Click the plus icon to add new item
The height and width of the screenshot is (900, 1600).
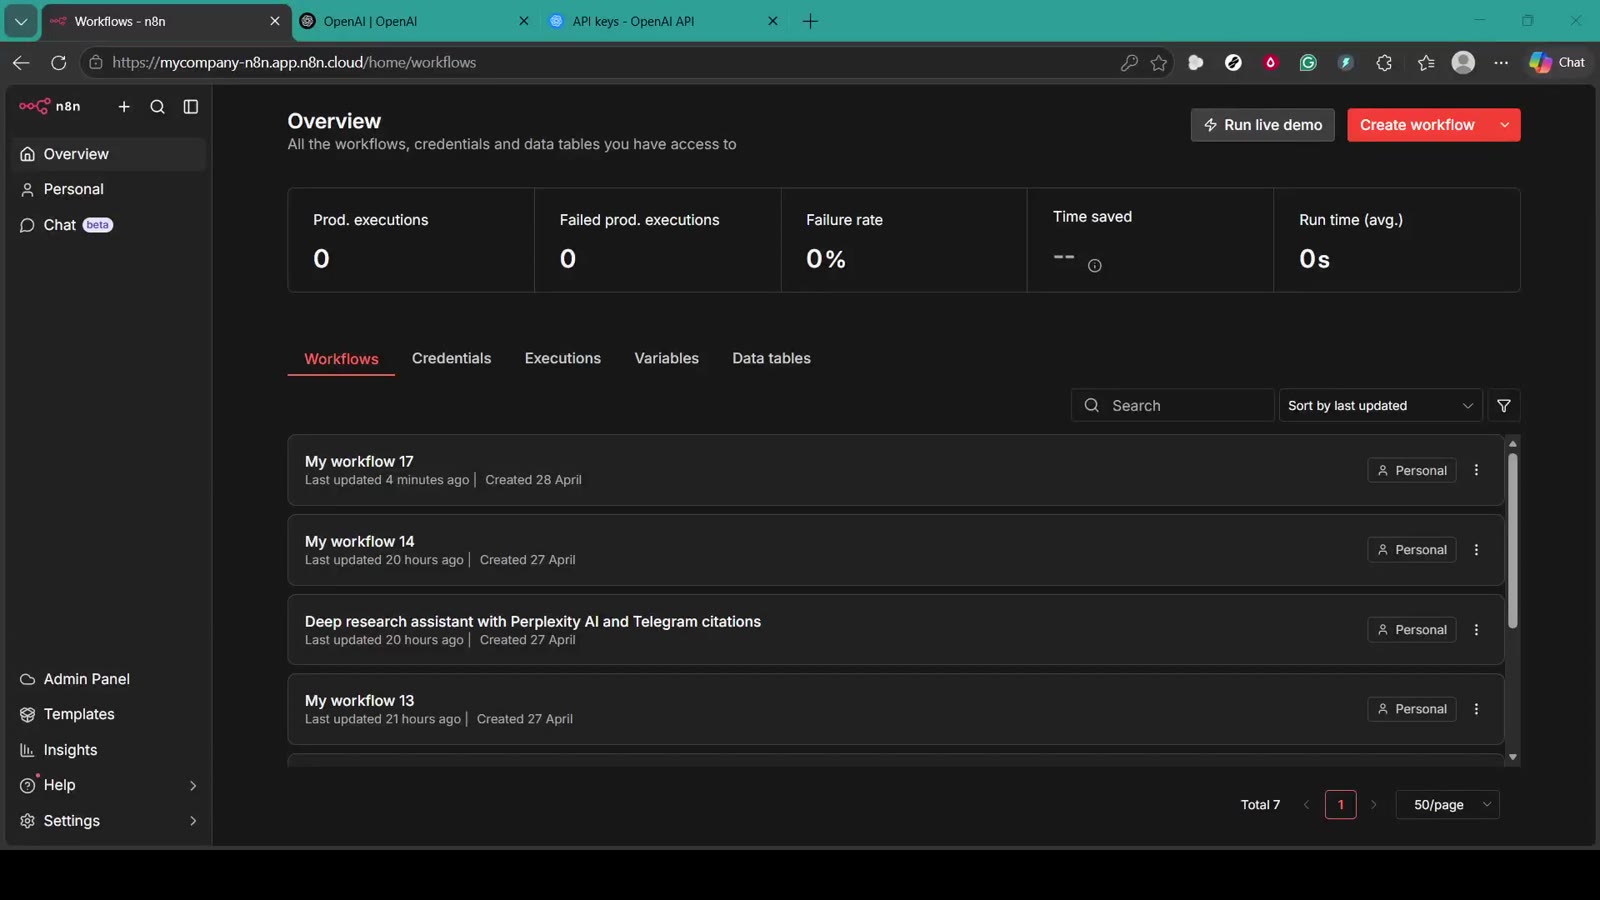pos(124,107)
